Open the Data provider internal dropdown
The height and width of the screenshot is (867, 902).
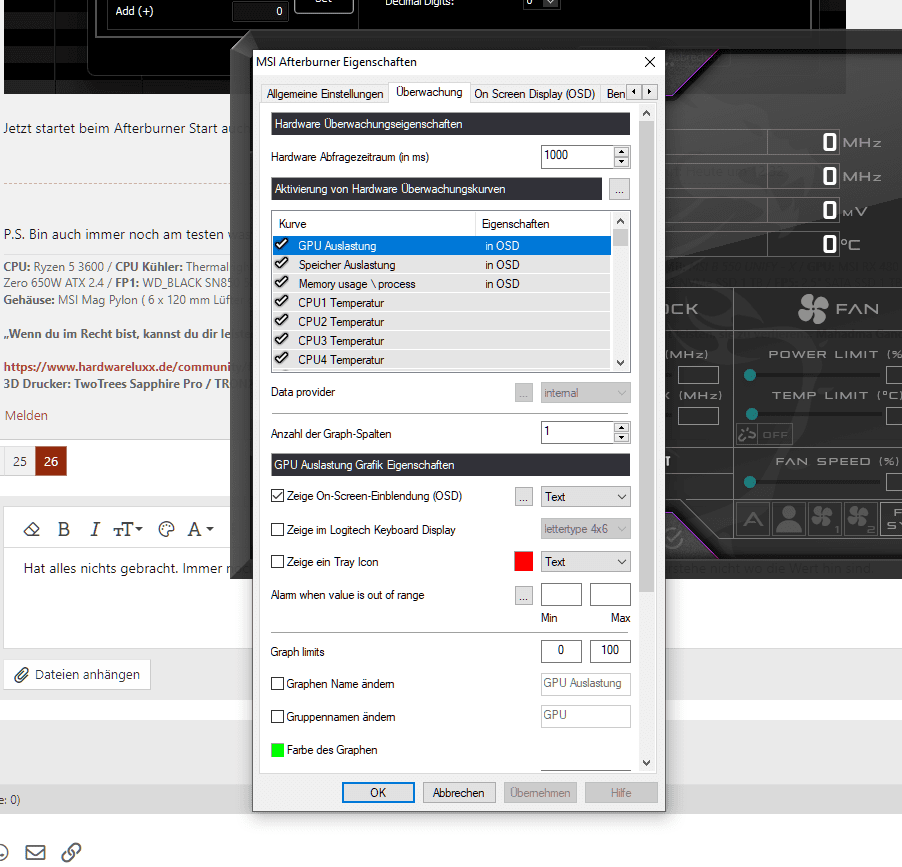[x=586, y=393]
